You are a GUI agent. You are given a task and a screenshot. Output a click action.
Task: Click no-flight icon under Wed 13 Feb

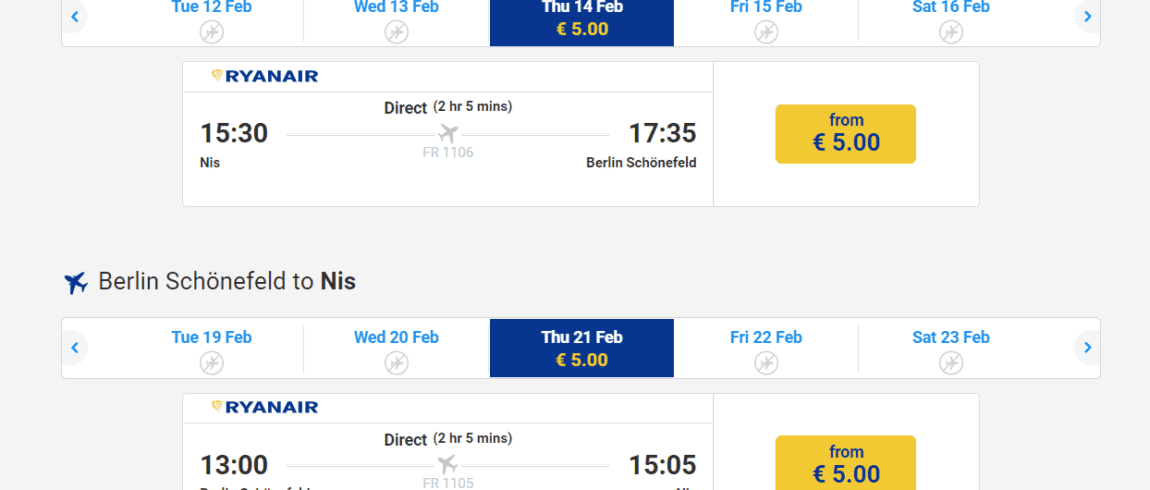396,32
